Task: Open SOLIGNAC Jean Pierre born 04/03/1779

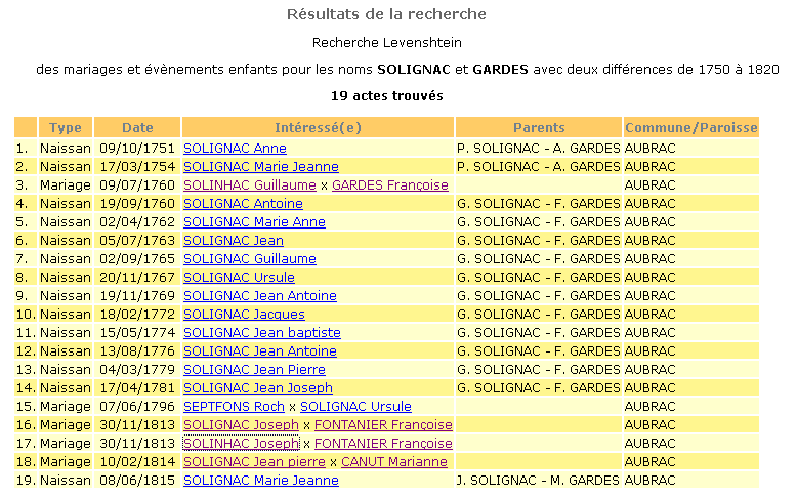Action: click(254, 369)
